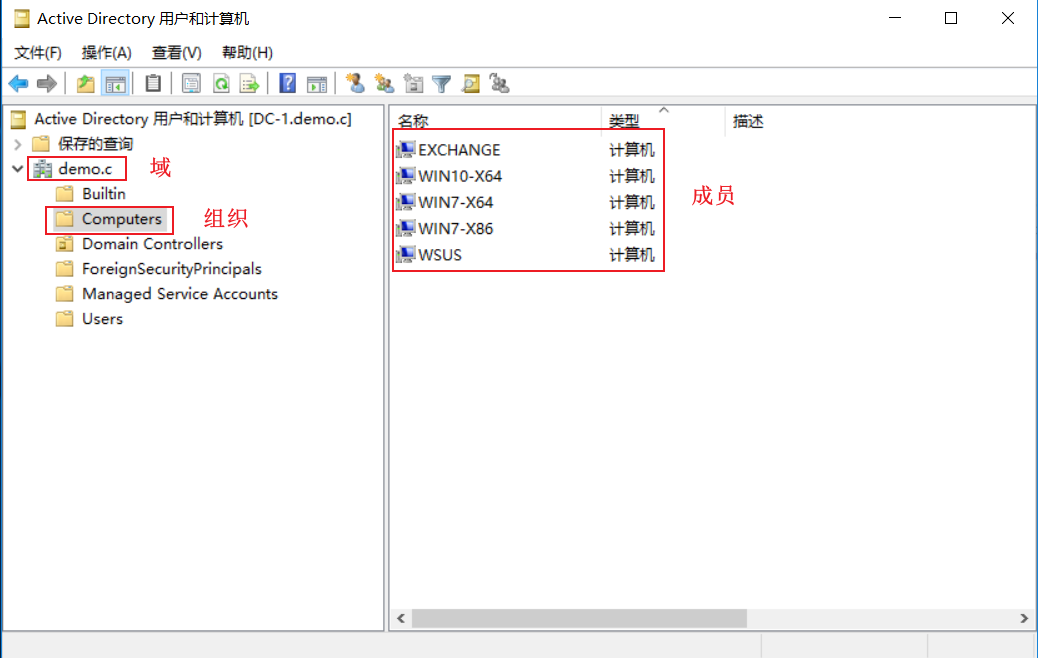Select the EXCHANGE computer entry

[x=459, y=150]
